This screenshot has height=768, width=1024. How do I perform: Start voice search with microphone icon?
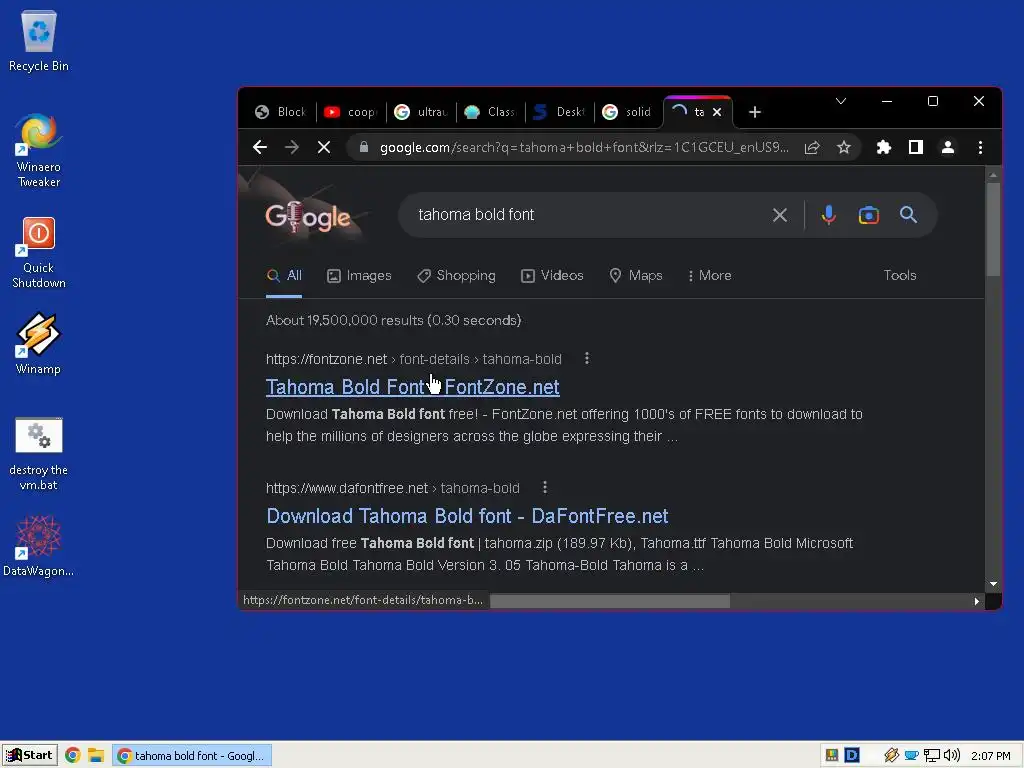click(829, 215)
